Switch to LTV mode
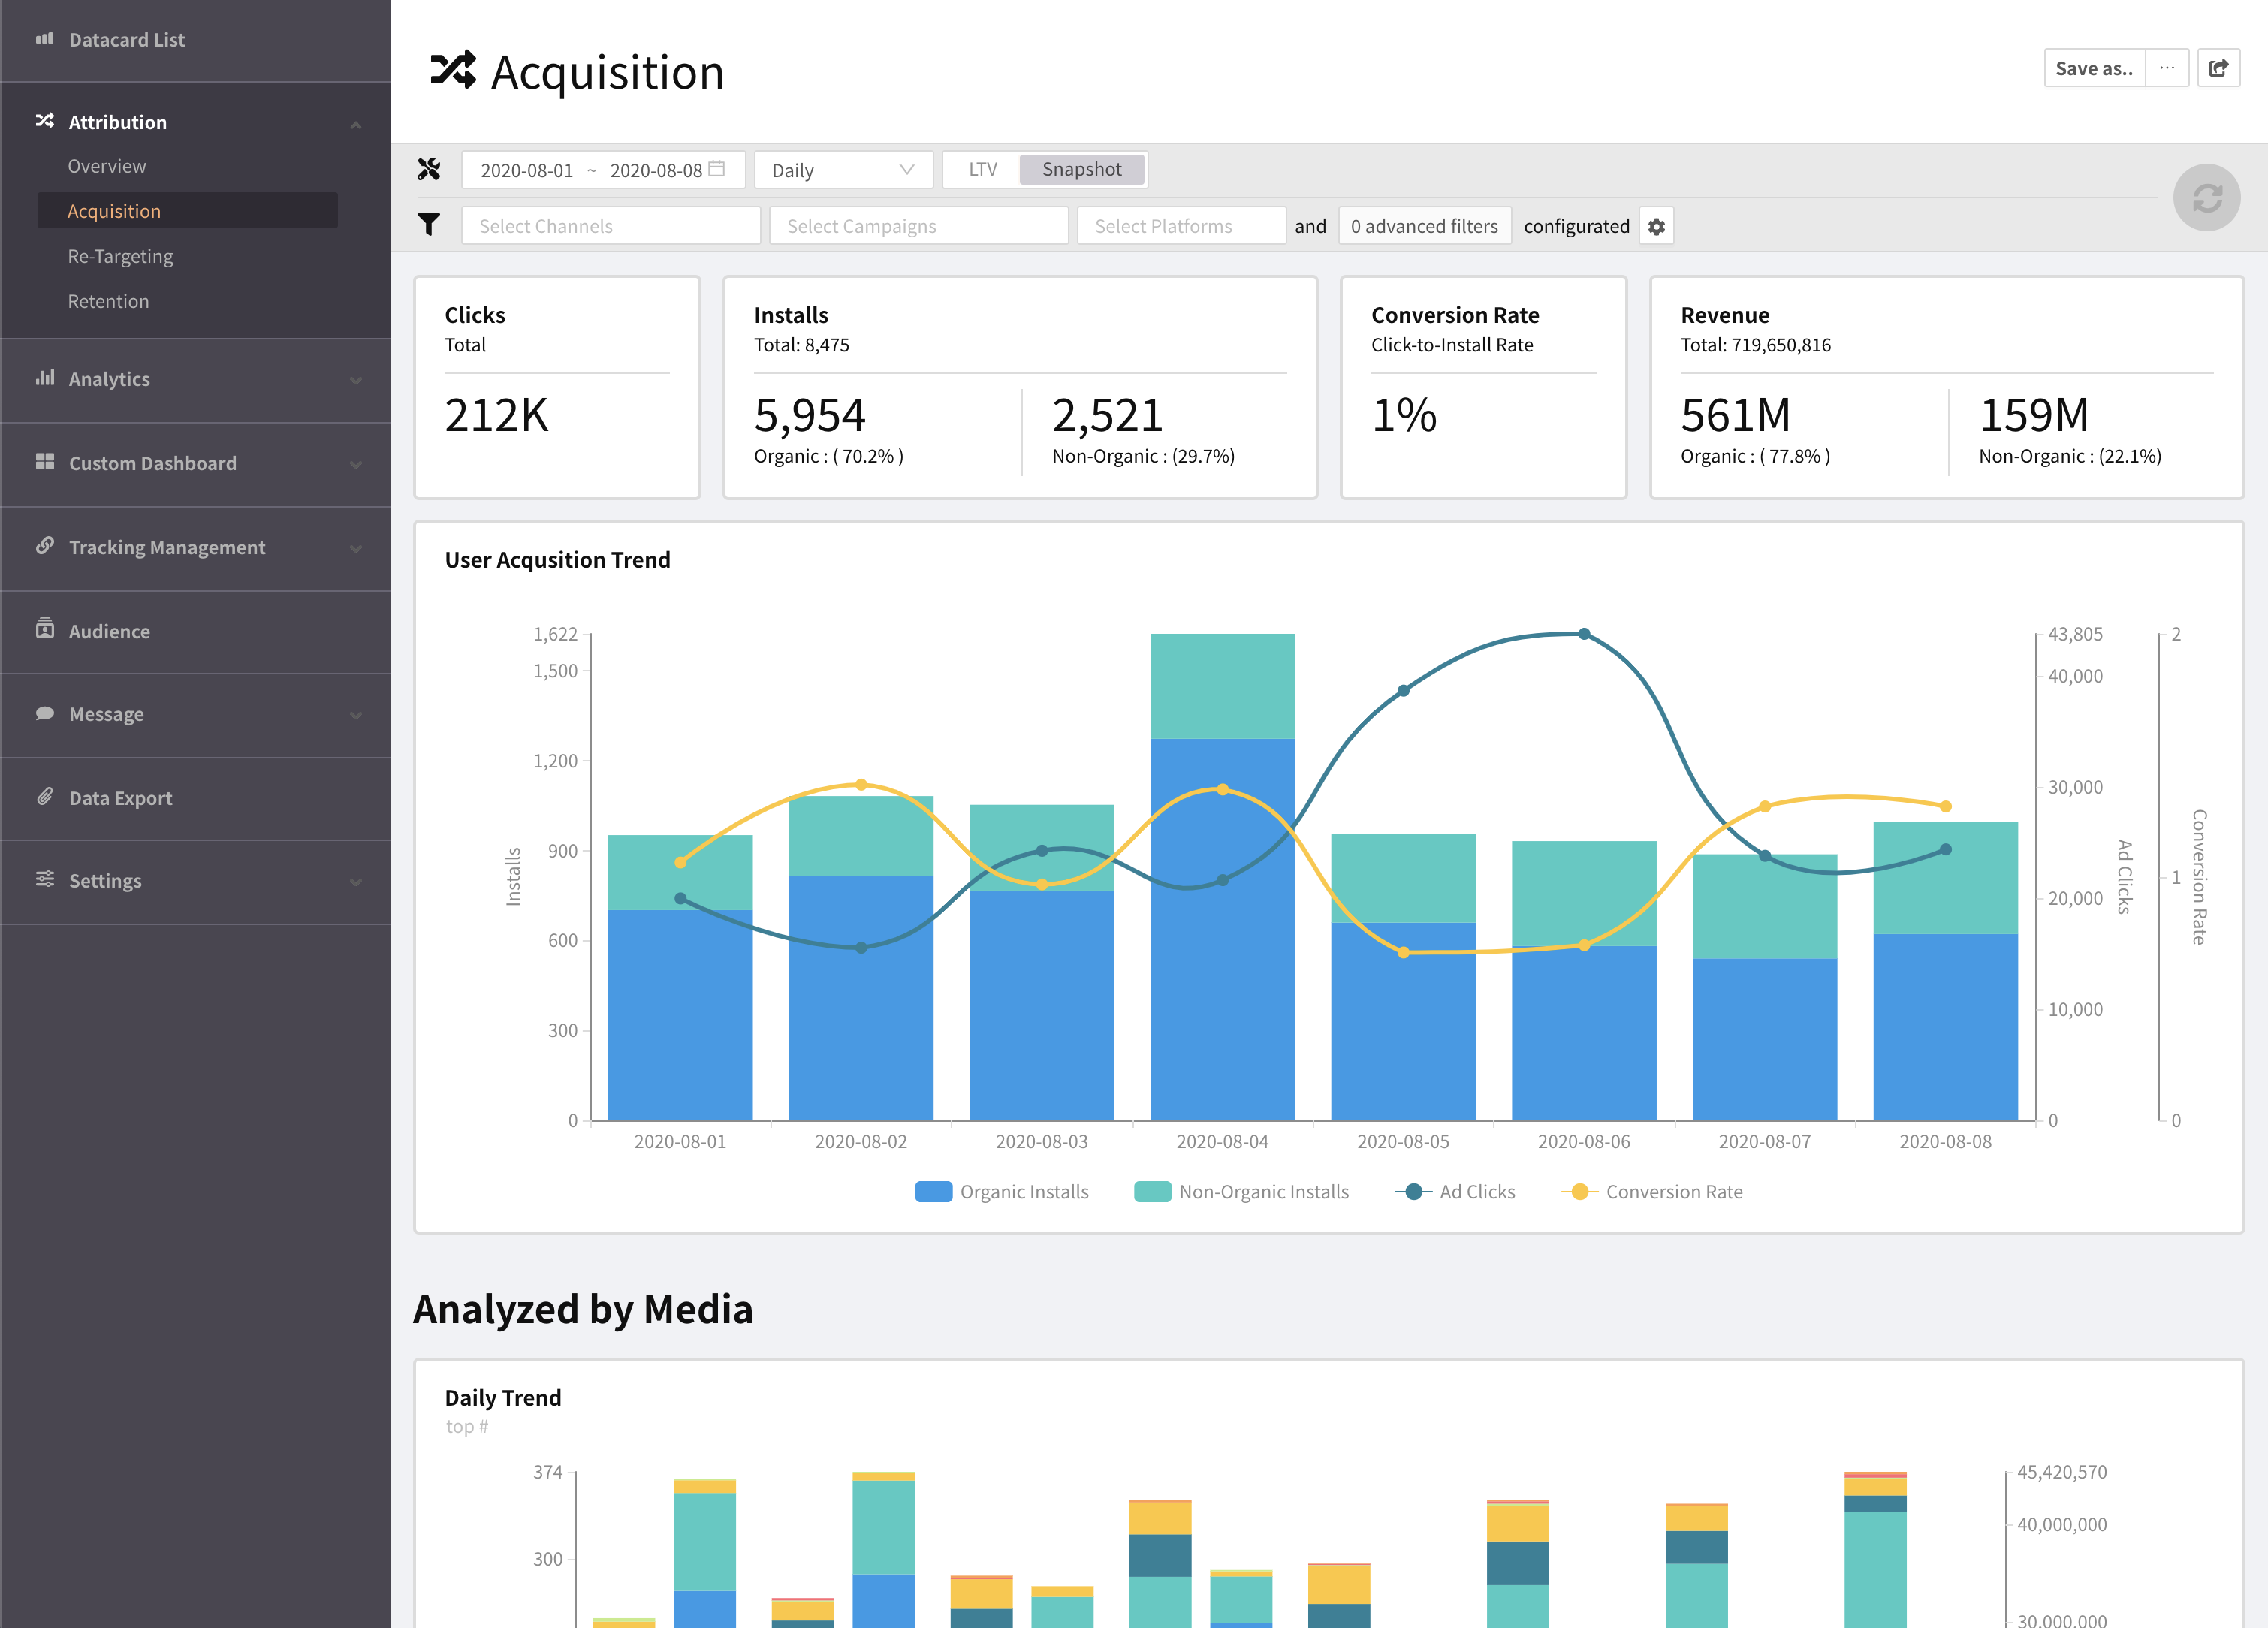 [982, 169]
